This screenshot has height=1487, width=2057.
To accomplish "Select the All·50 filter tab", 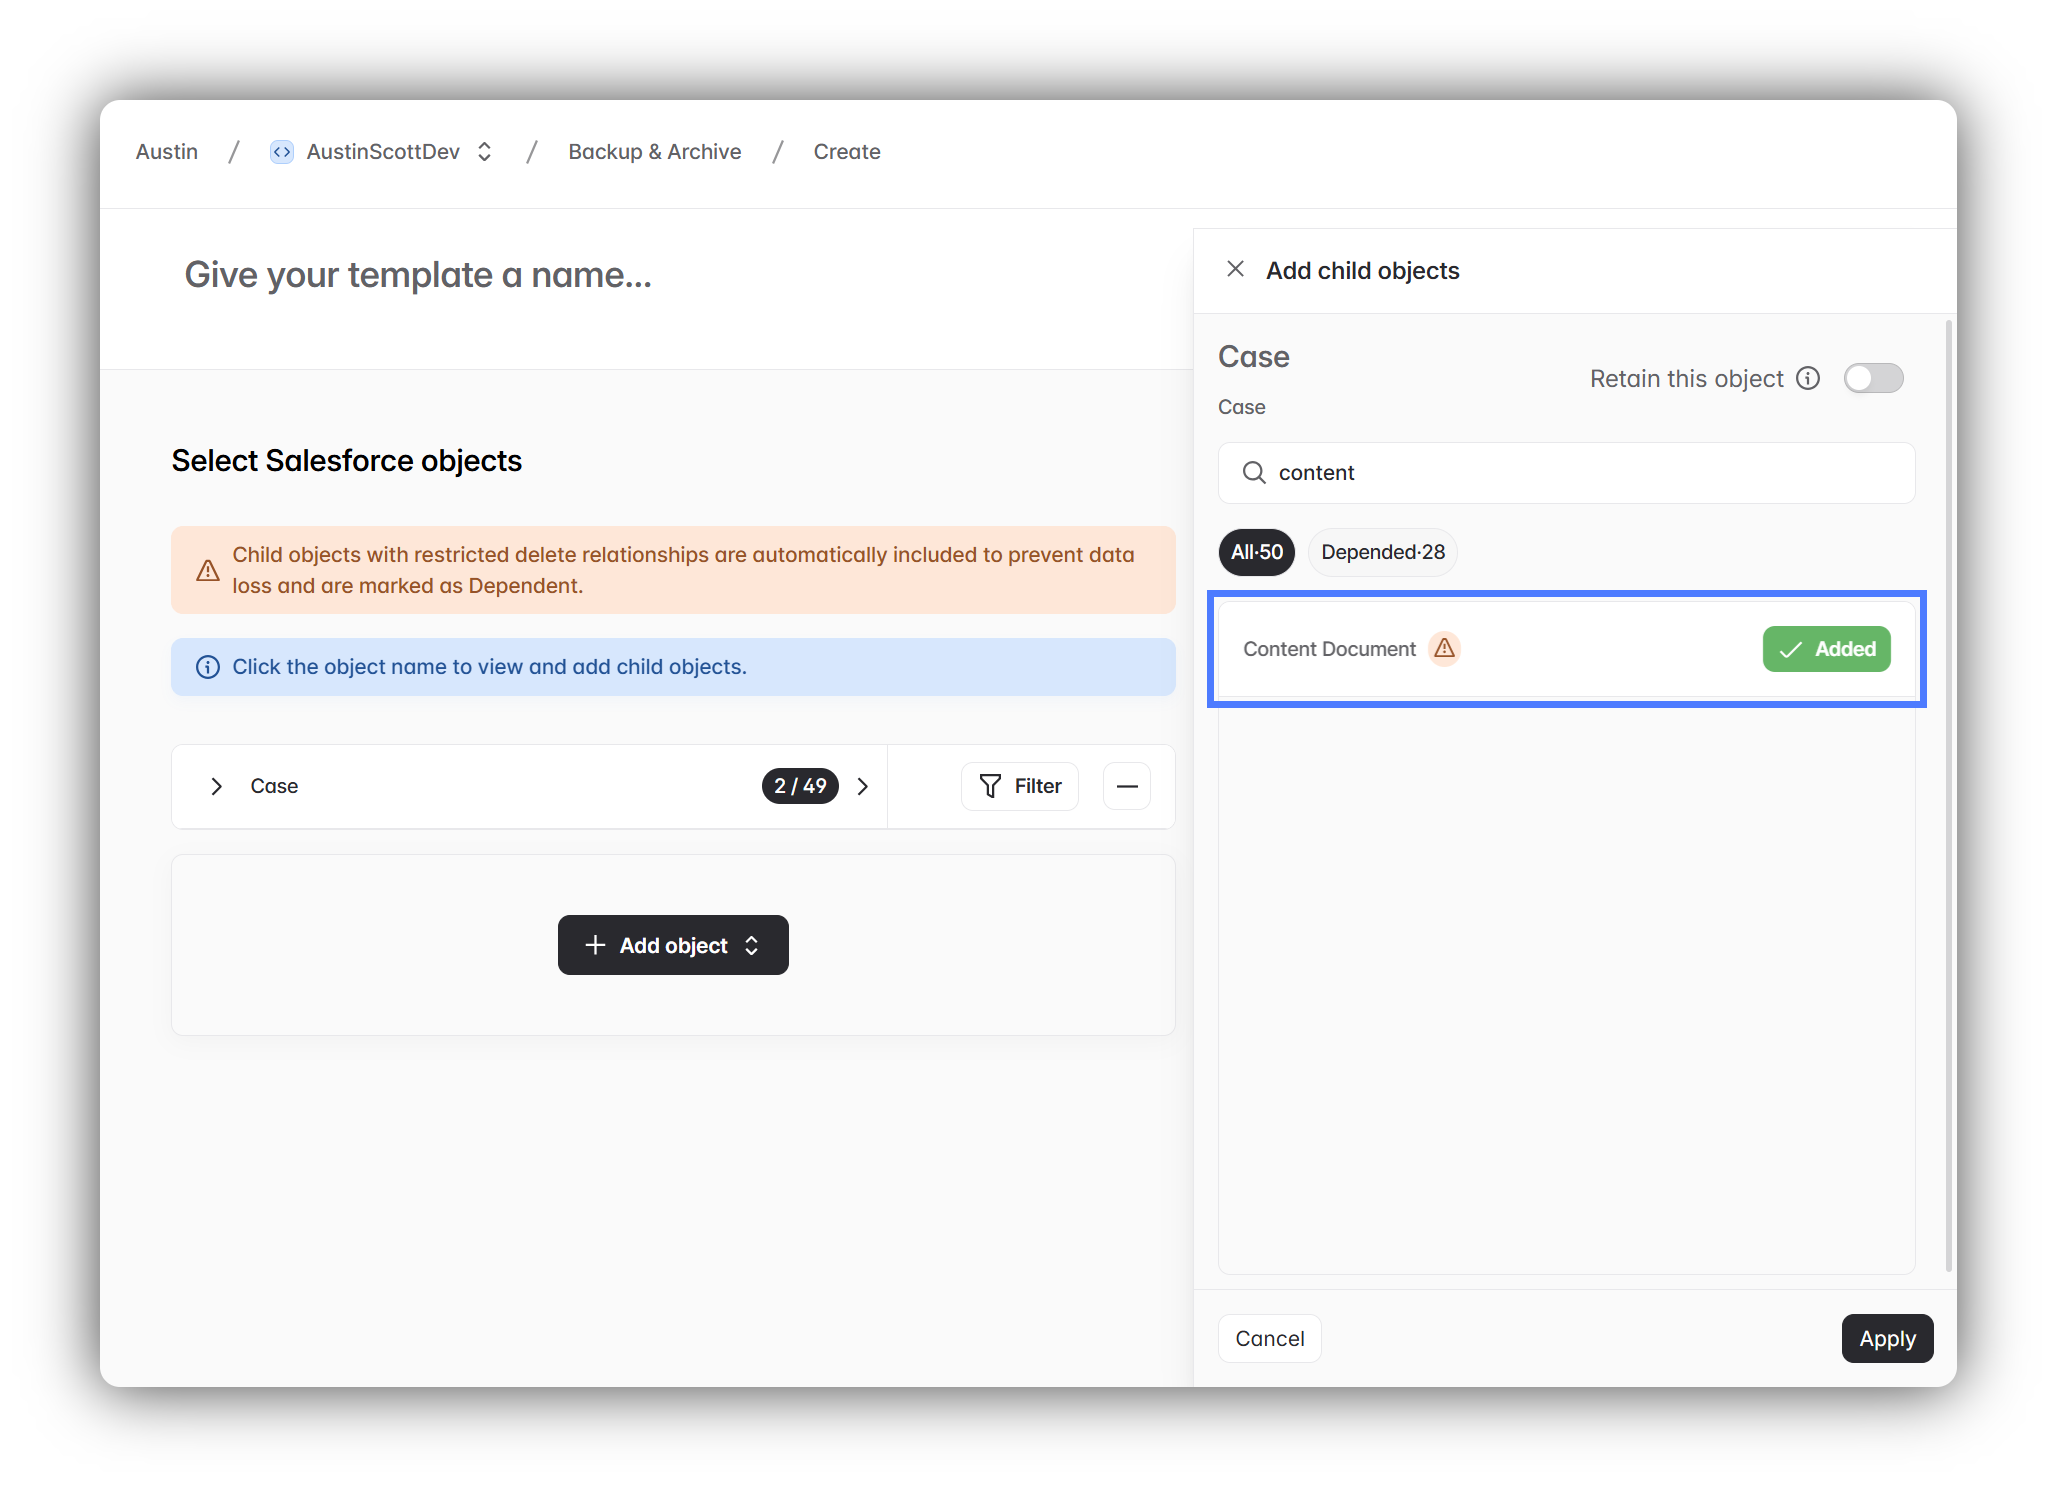I will 1256,552.
